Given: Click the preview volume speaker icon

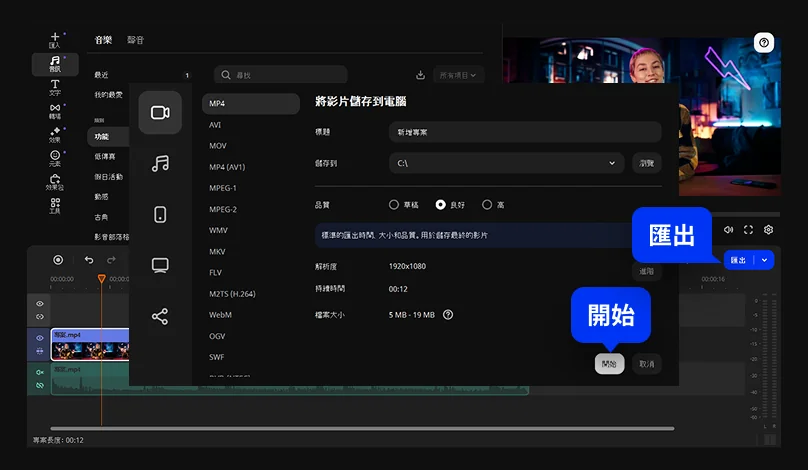Looking at the screenshot, I should tap(728, 230).
